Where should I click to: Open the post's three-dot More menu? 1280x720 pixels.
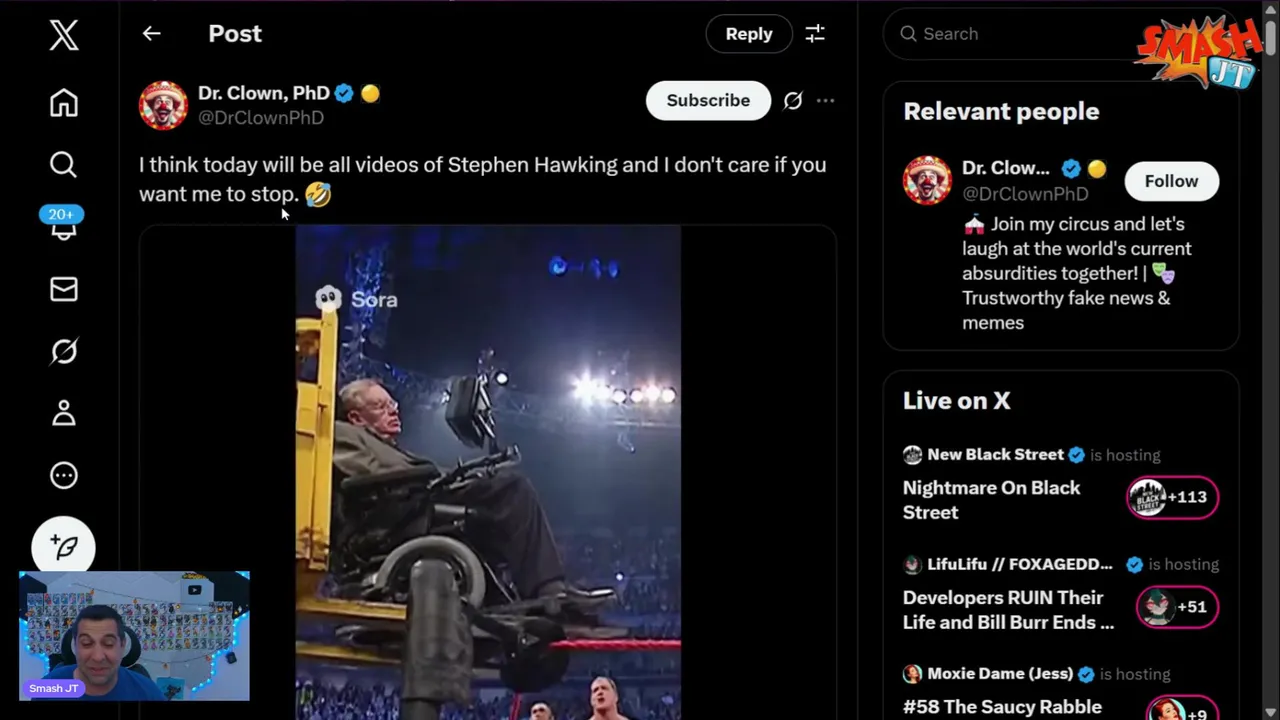825,101
